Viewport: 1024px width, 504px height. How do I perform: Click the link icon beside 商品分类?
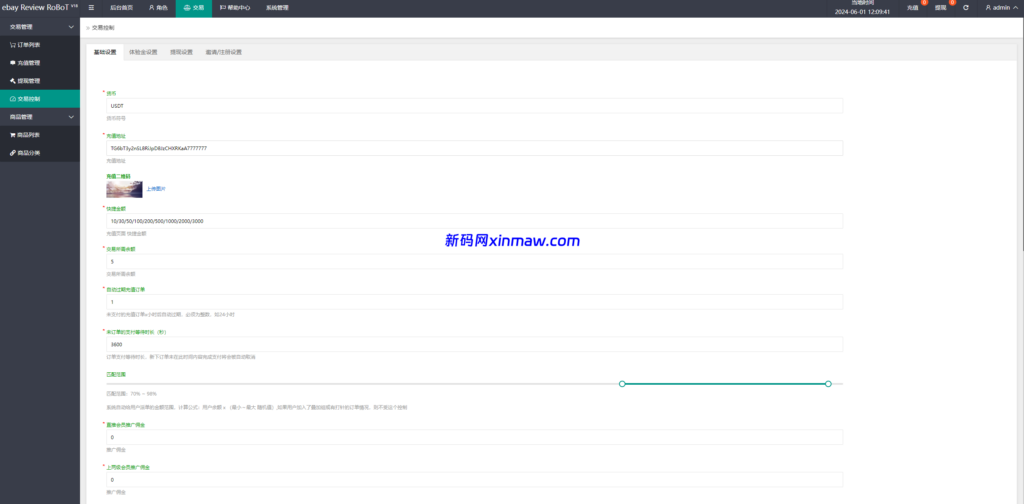point(13,153)
